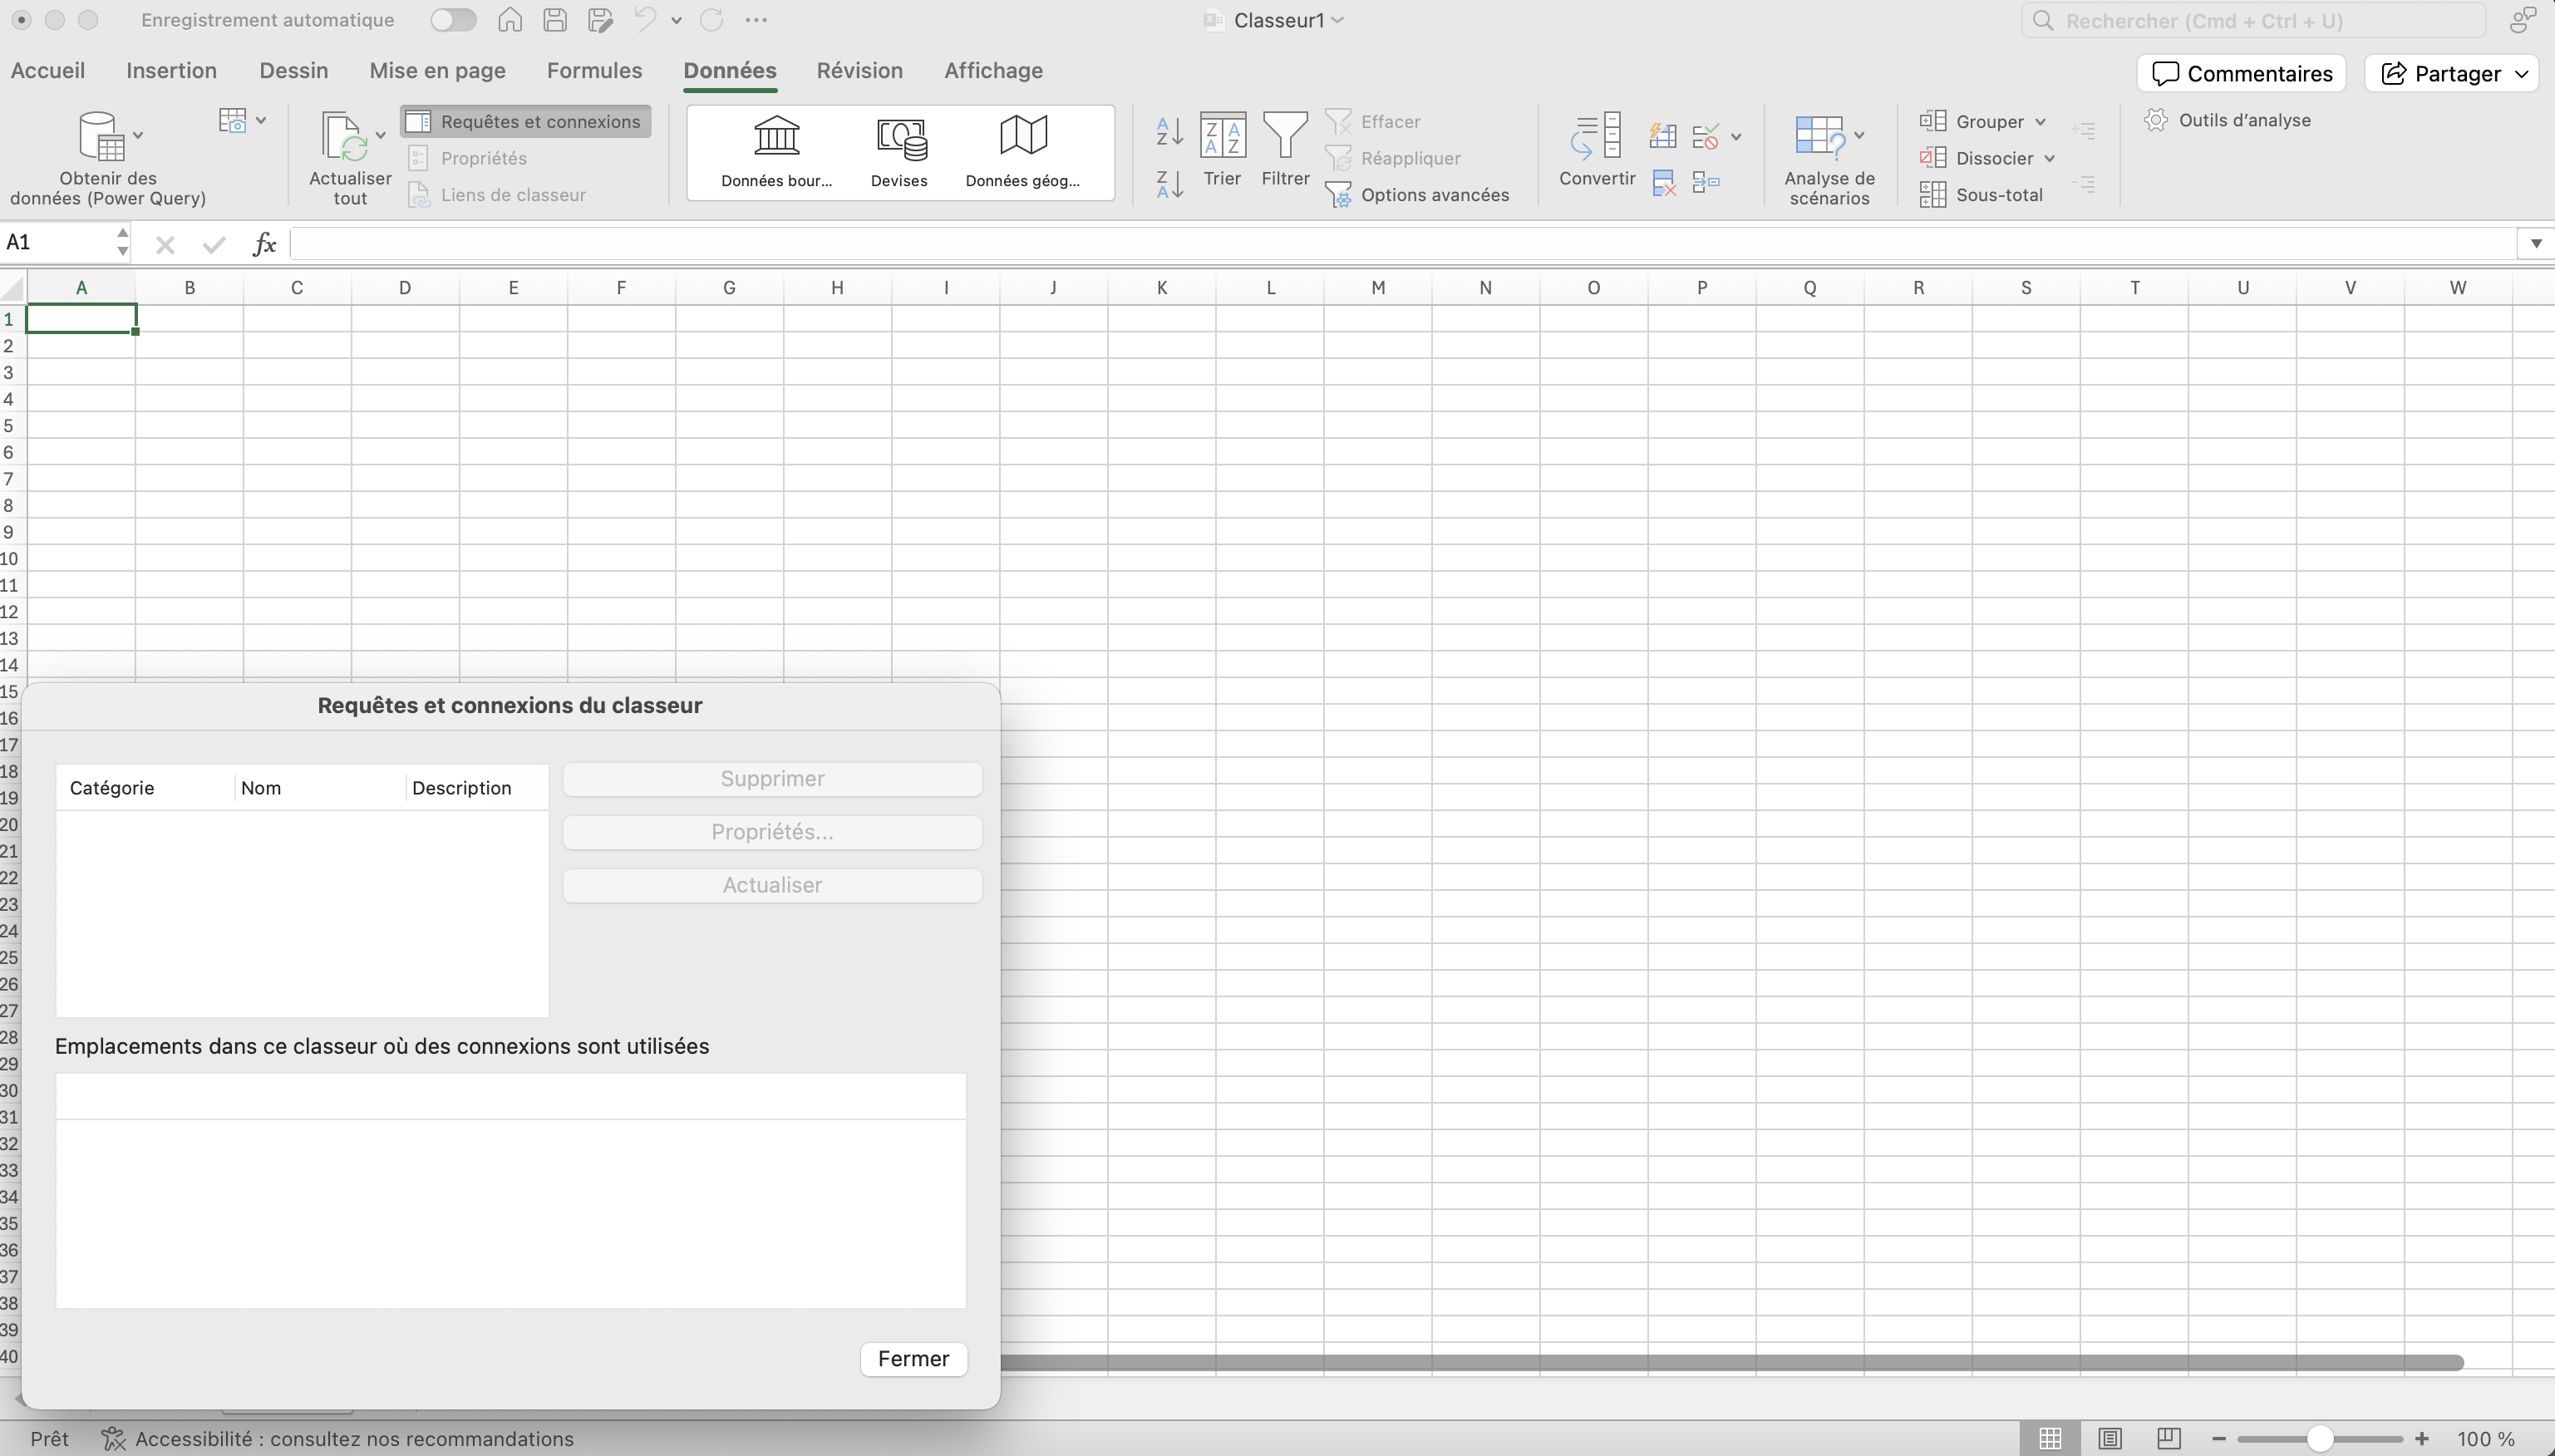Open Outils d'analyse gear icon

pos(2156,120)
